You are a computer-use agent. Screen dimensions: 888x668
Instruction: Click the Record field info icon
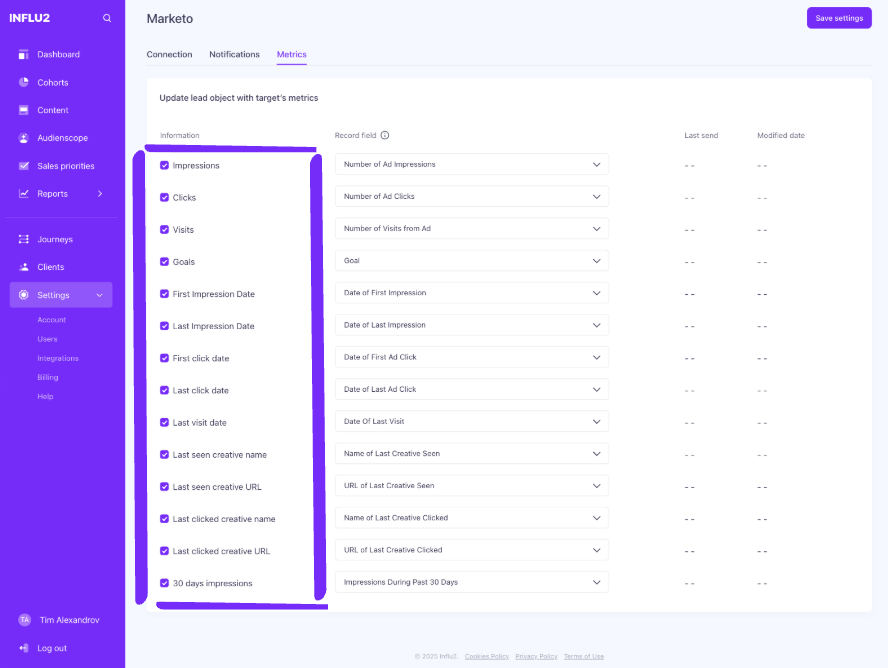click(385, 135)
